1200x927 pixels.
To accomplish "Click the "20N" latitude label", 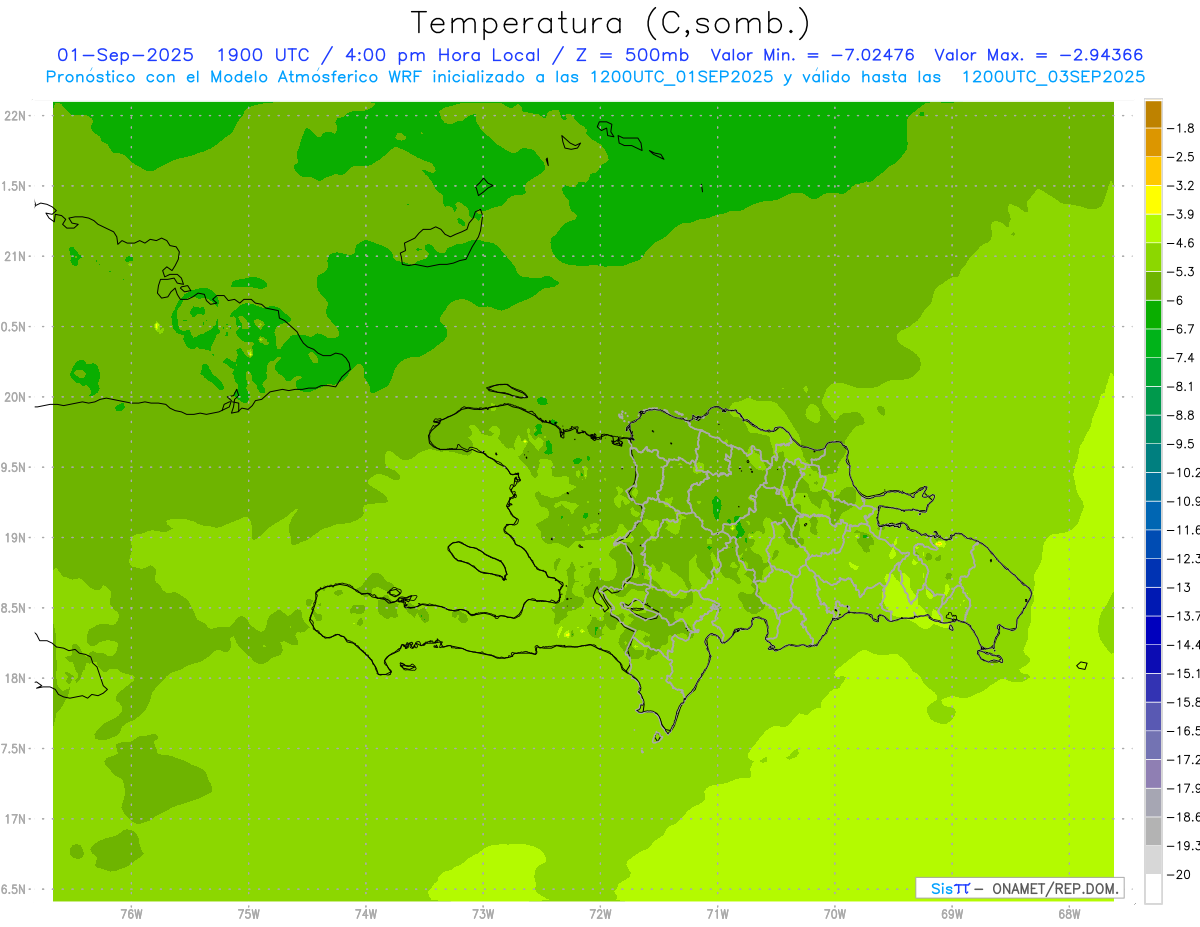I will [14, 397].
